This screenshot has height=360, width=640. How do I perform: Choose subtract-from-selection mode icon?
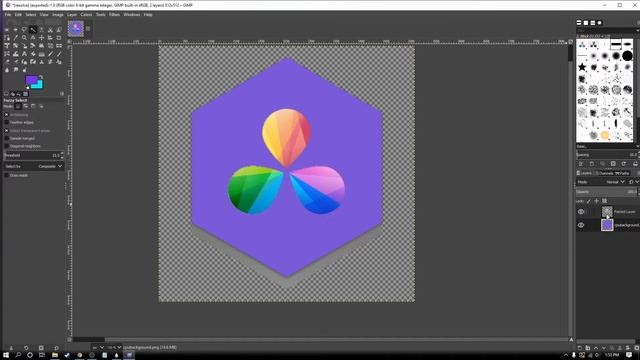pyautogui.click(x=33, y=106)
